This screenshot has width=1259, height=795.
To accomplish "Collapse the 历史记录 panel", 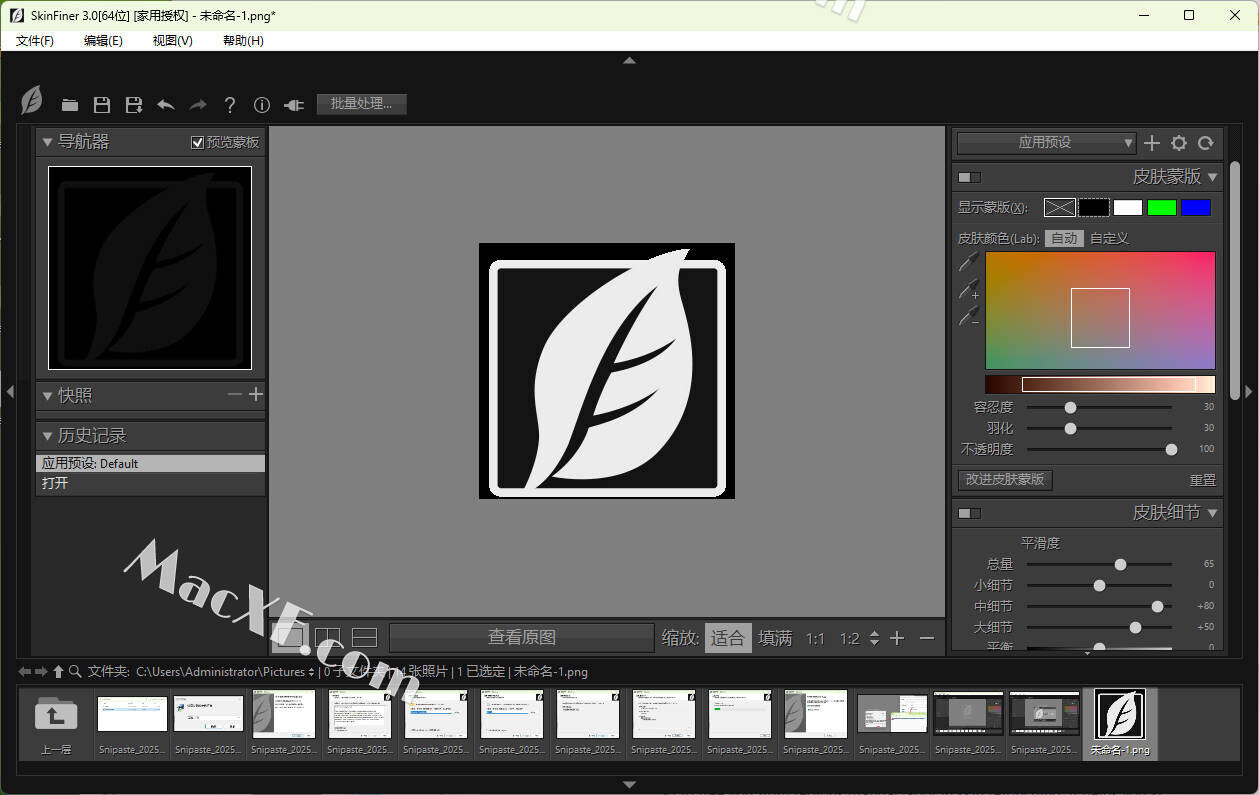I will [x=47, y=436].
